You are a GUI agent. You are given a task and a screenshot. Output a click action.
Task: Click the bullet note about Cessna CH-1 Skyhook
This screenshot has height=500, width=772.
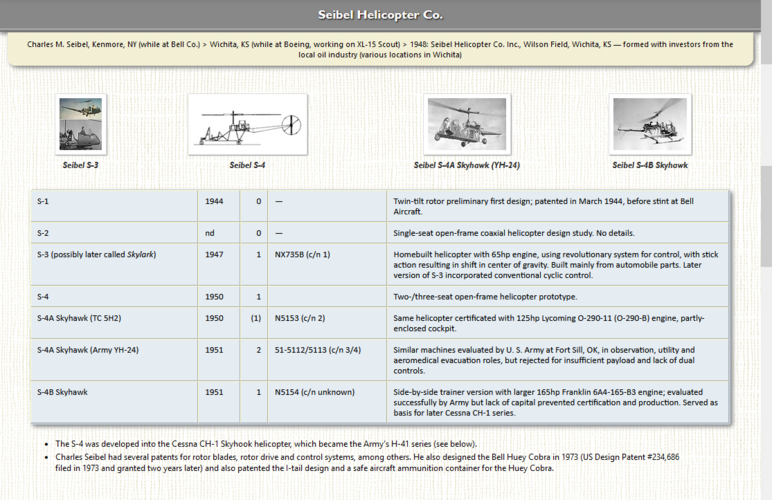(x=266, y=444)
